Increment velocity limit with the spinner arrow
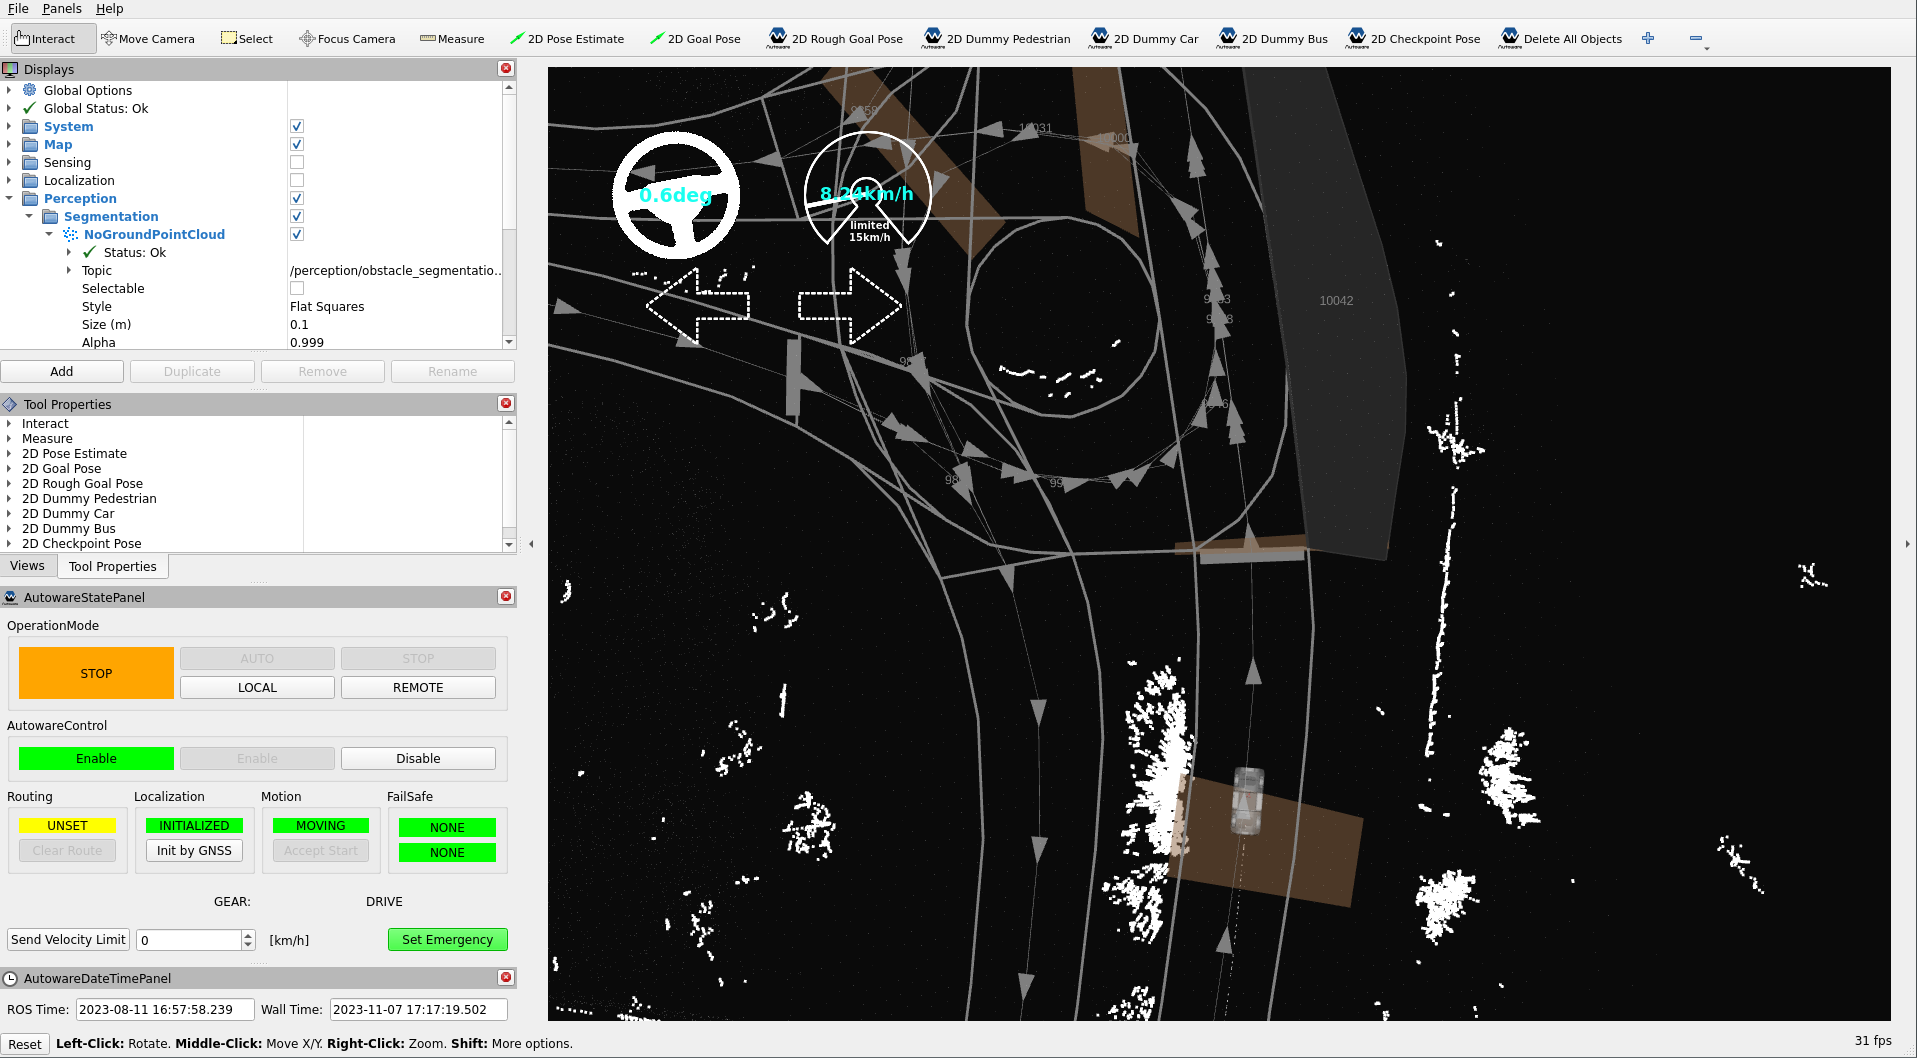 248,935
